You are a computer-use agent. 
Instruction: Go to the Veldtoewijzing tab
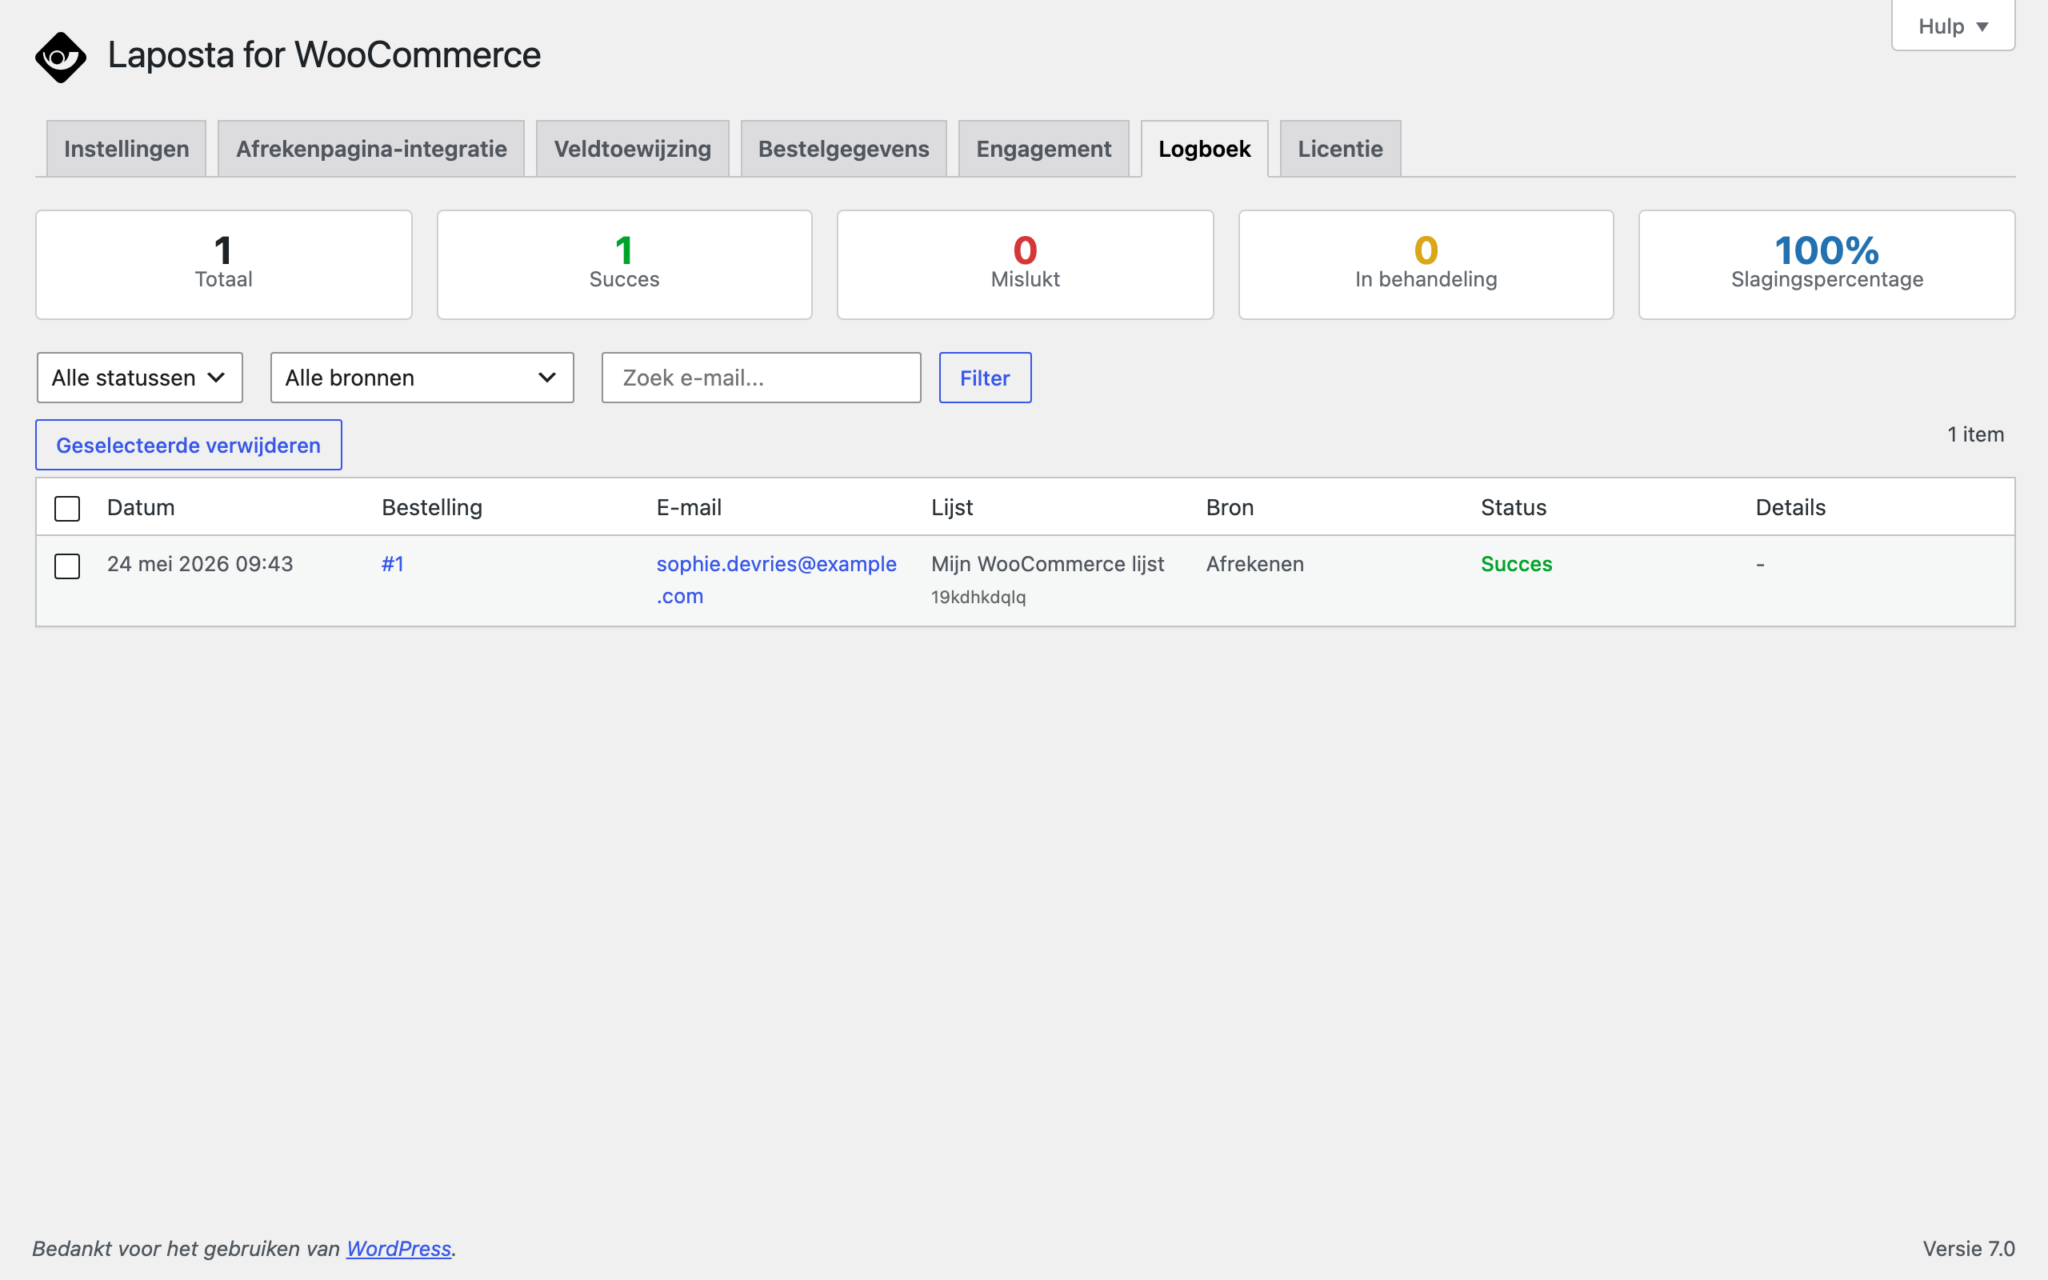[x=632, y=149]
